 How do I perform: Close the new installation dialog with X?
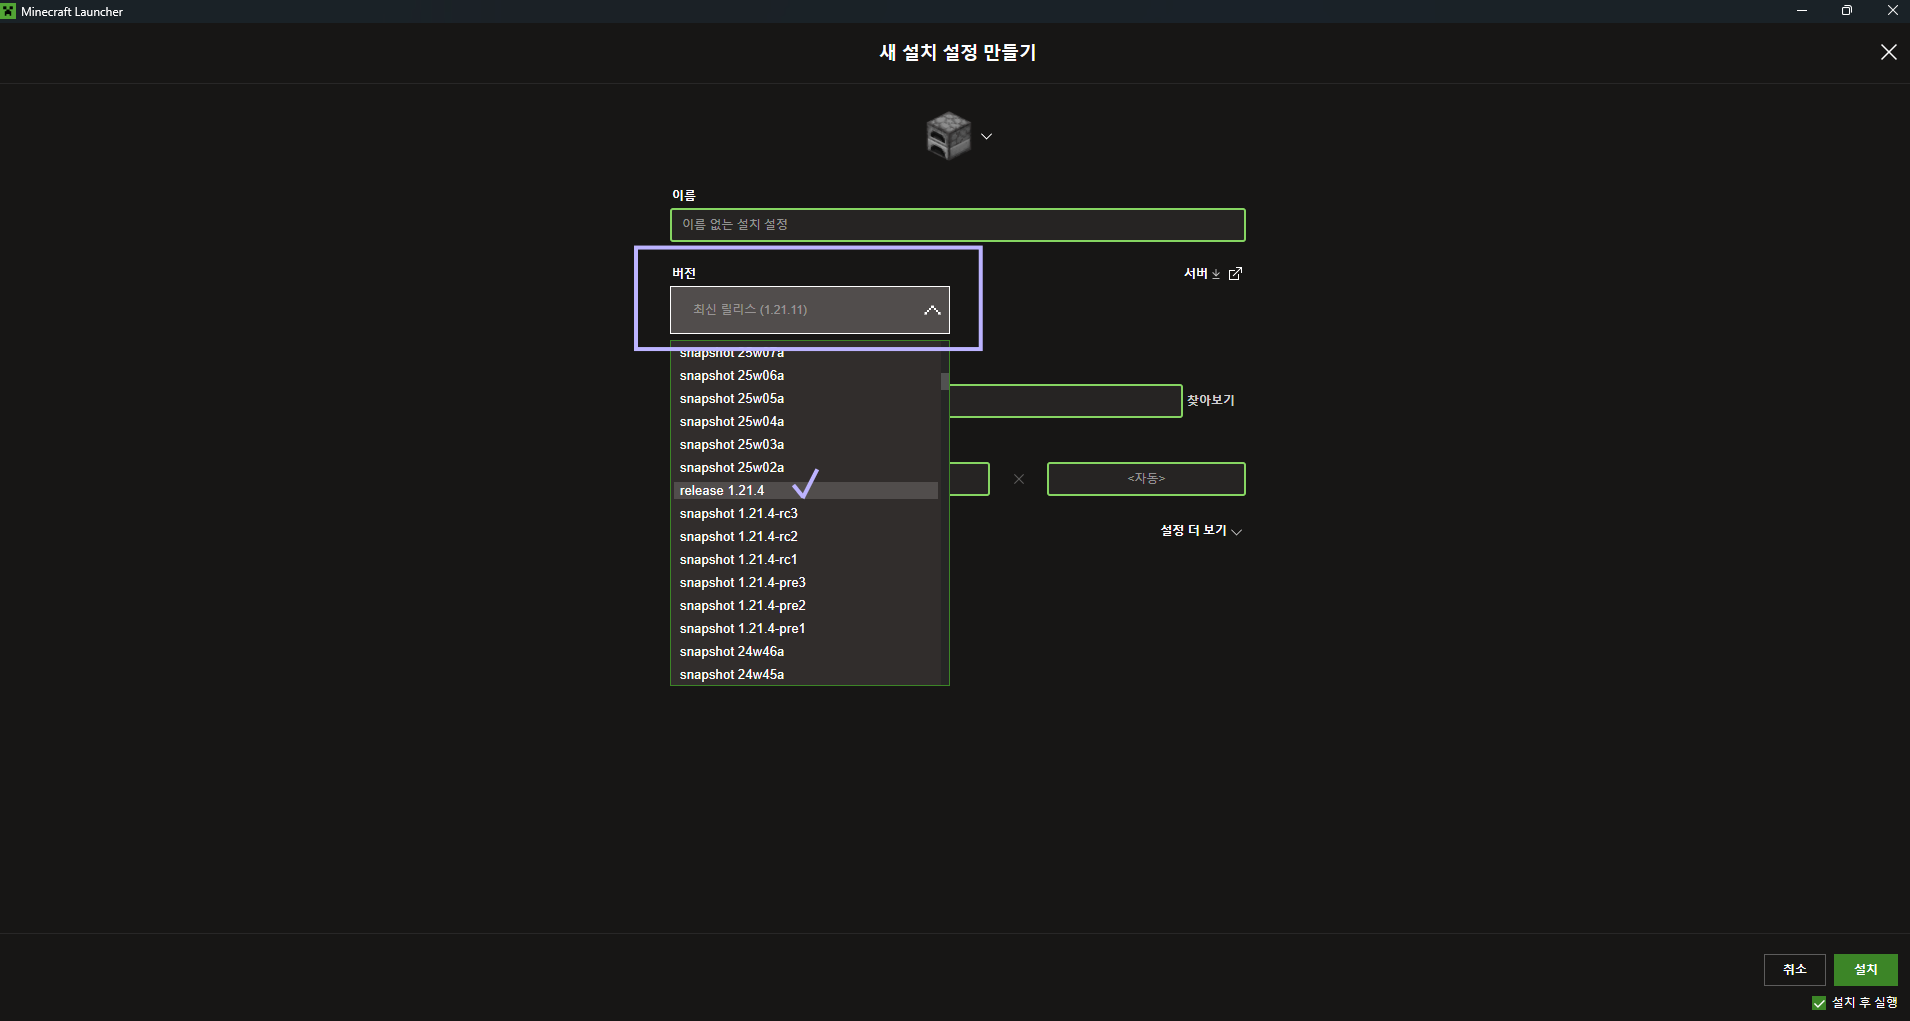tap(1888, 52)
